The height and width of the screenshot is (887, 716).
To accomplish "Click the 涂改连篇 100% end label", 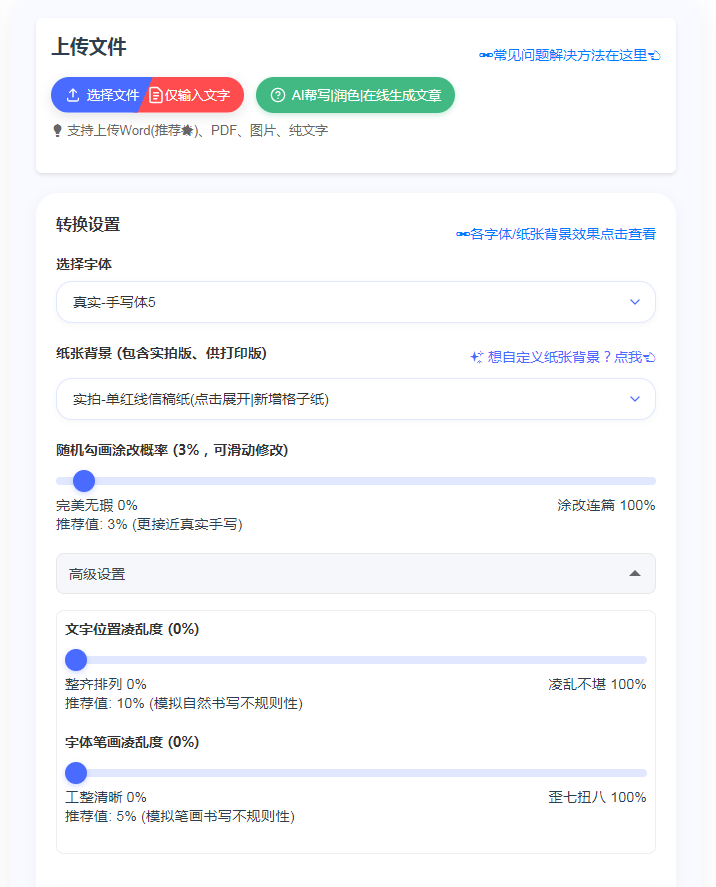I will click(x=606, y=505).
